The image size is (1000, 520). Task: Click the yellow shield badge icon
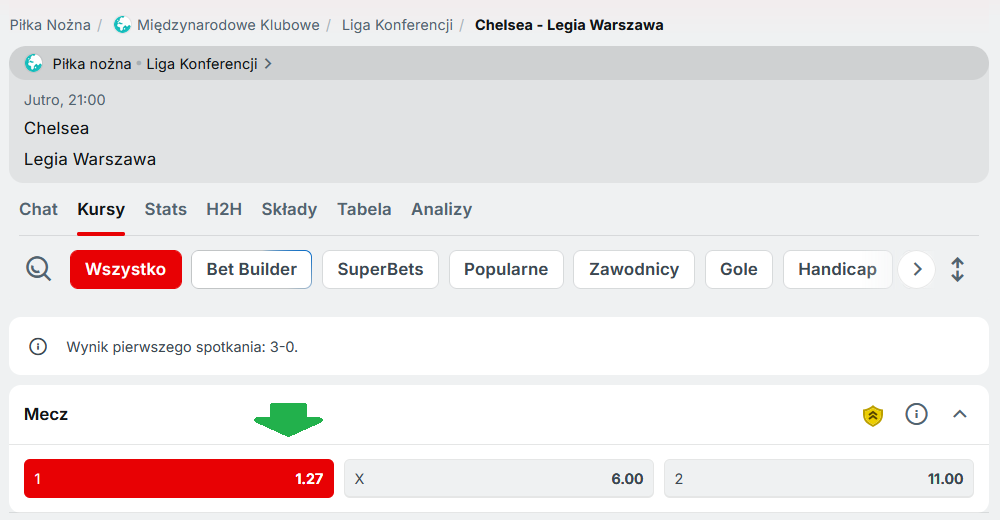click(x=873, y=415)
